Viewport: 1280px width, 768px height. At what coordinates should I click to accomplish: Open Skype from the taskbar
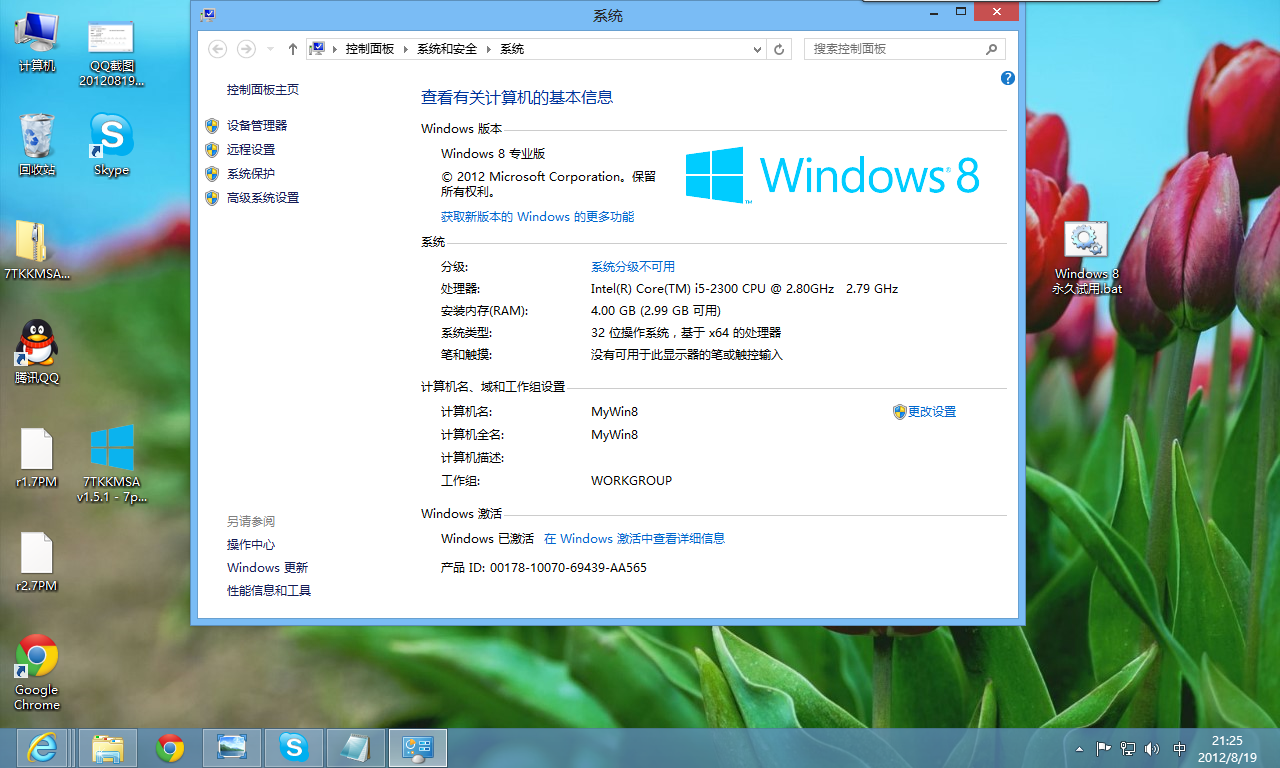point(293,747)
